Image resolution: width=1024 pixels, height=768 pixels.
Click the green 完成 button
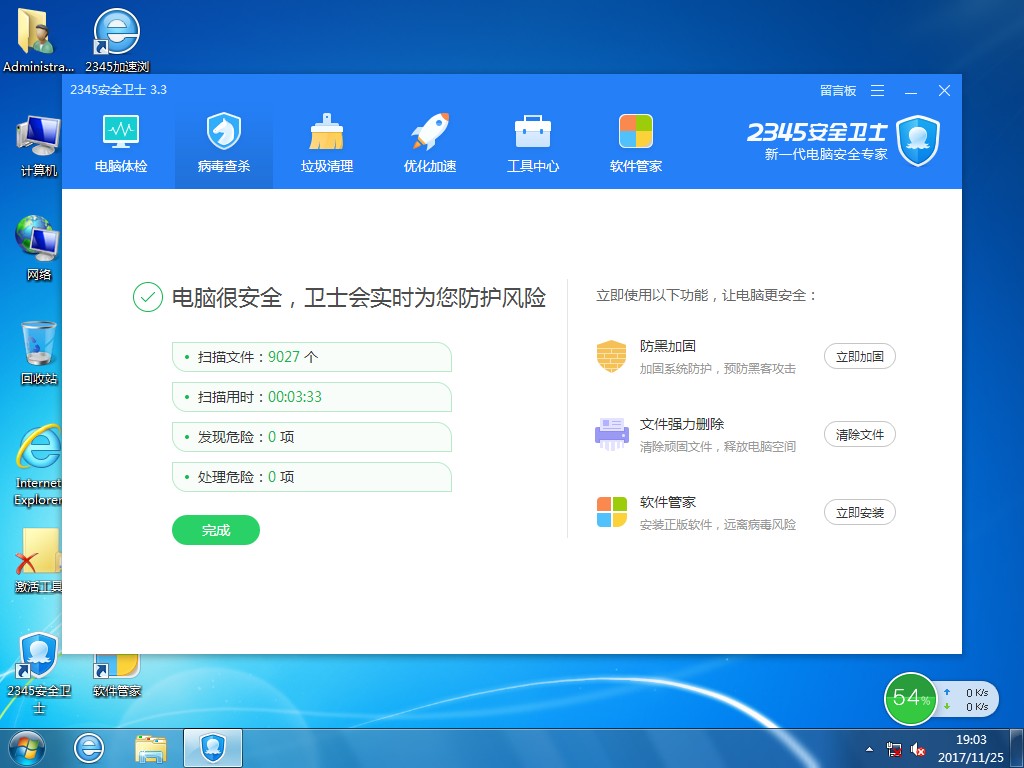pyautogui.click(x=216, y=530)
